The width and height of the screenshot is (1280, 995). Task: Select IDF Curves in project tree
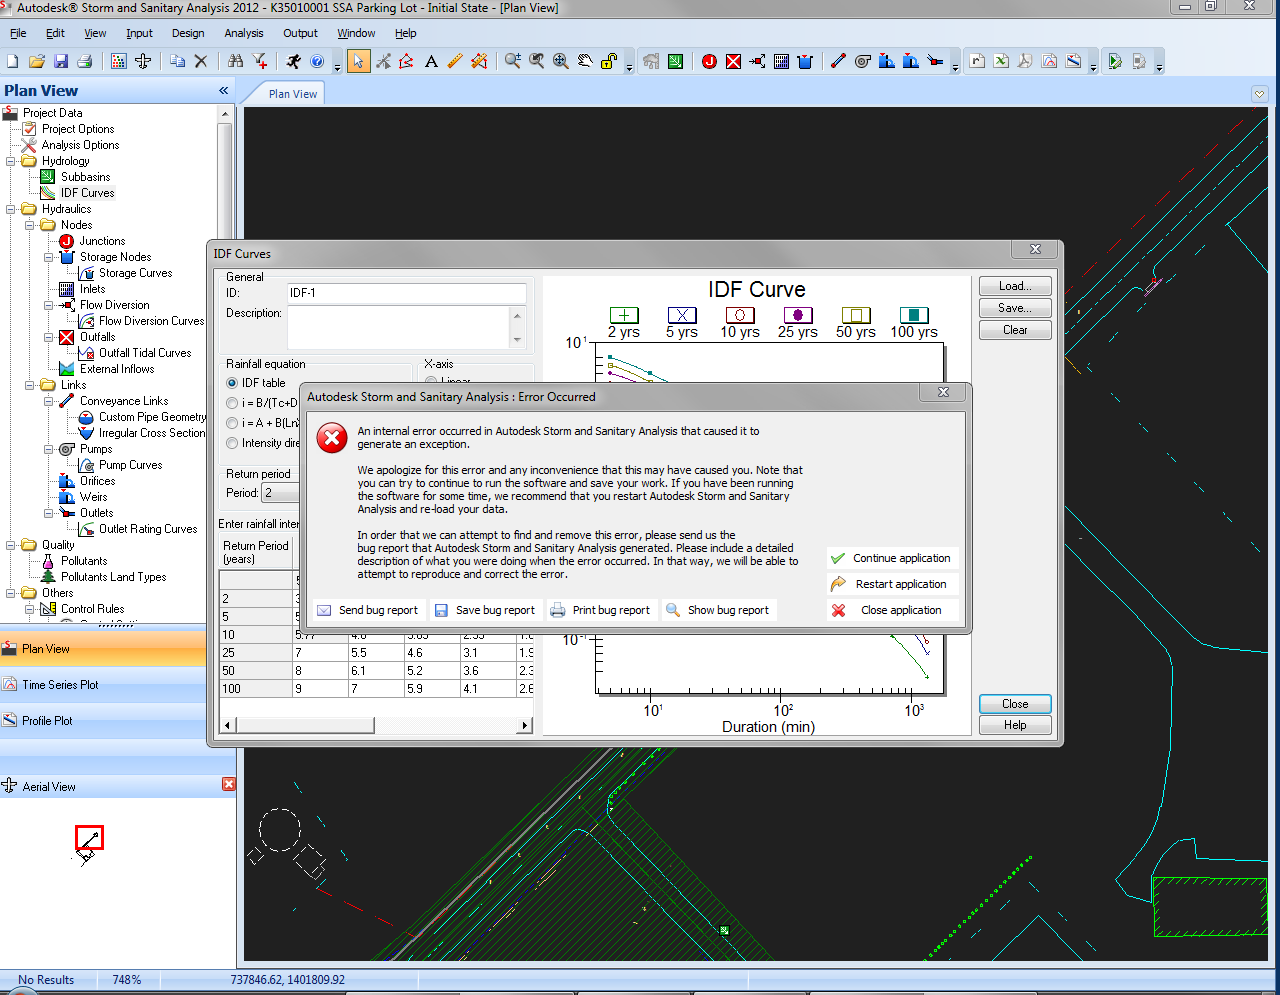pyautogui.click(x=87, y=193)
